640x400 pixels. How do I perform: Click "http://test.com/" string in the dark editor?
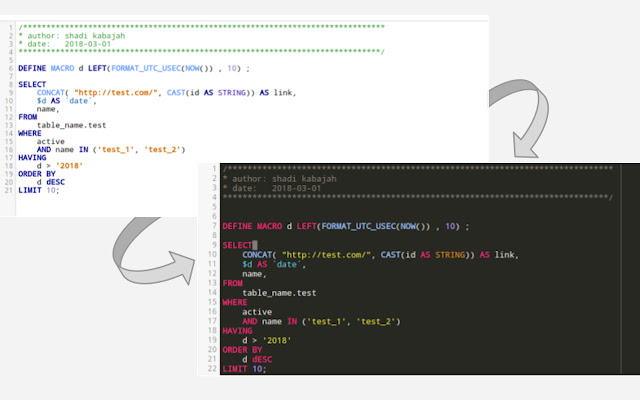327,255
